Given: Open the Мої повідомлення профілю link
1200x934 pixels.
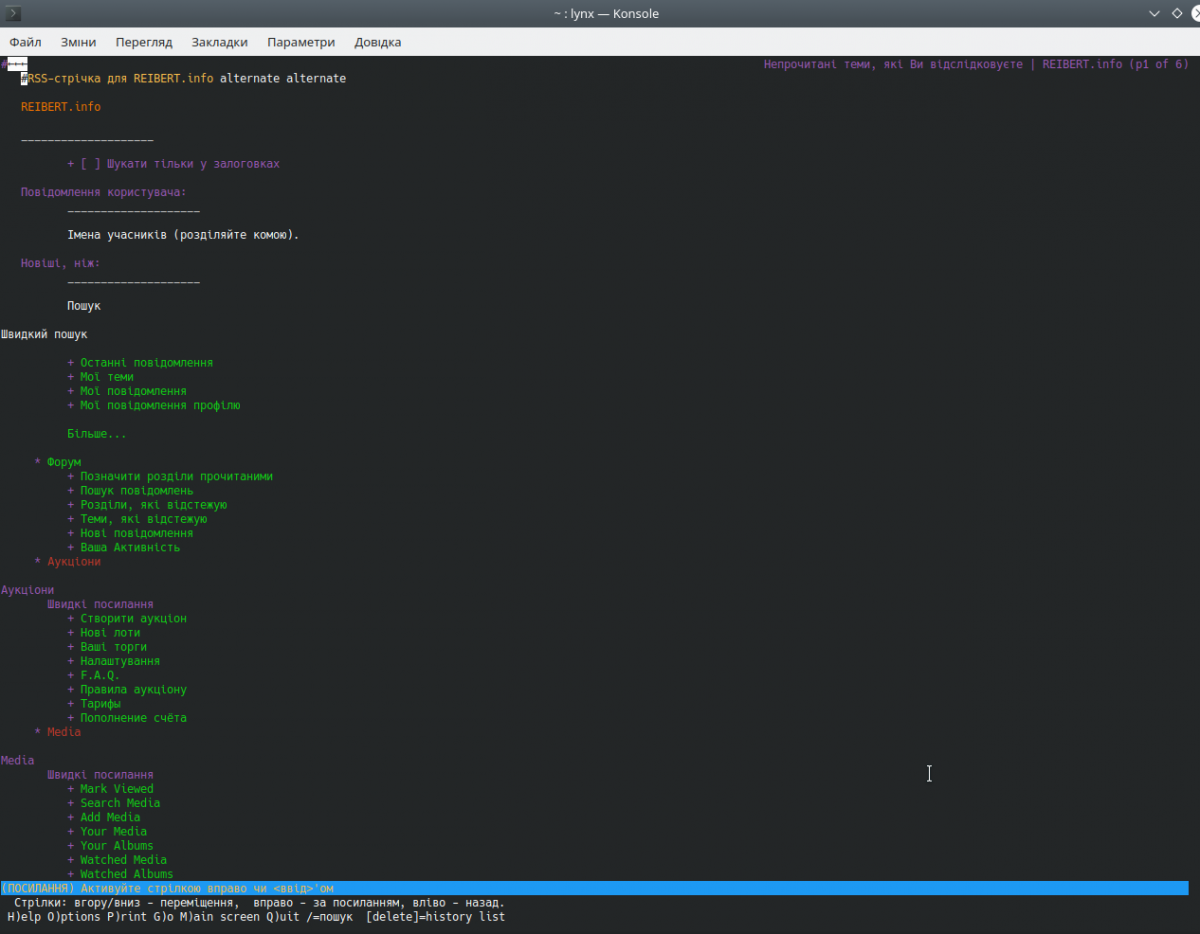Looking at the screenshot, I should (x=160, y=406).
